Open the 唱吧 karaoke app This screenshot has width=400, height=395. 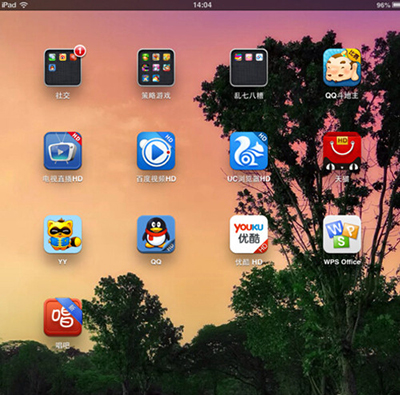63,317
